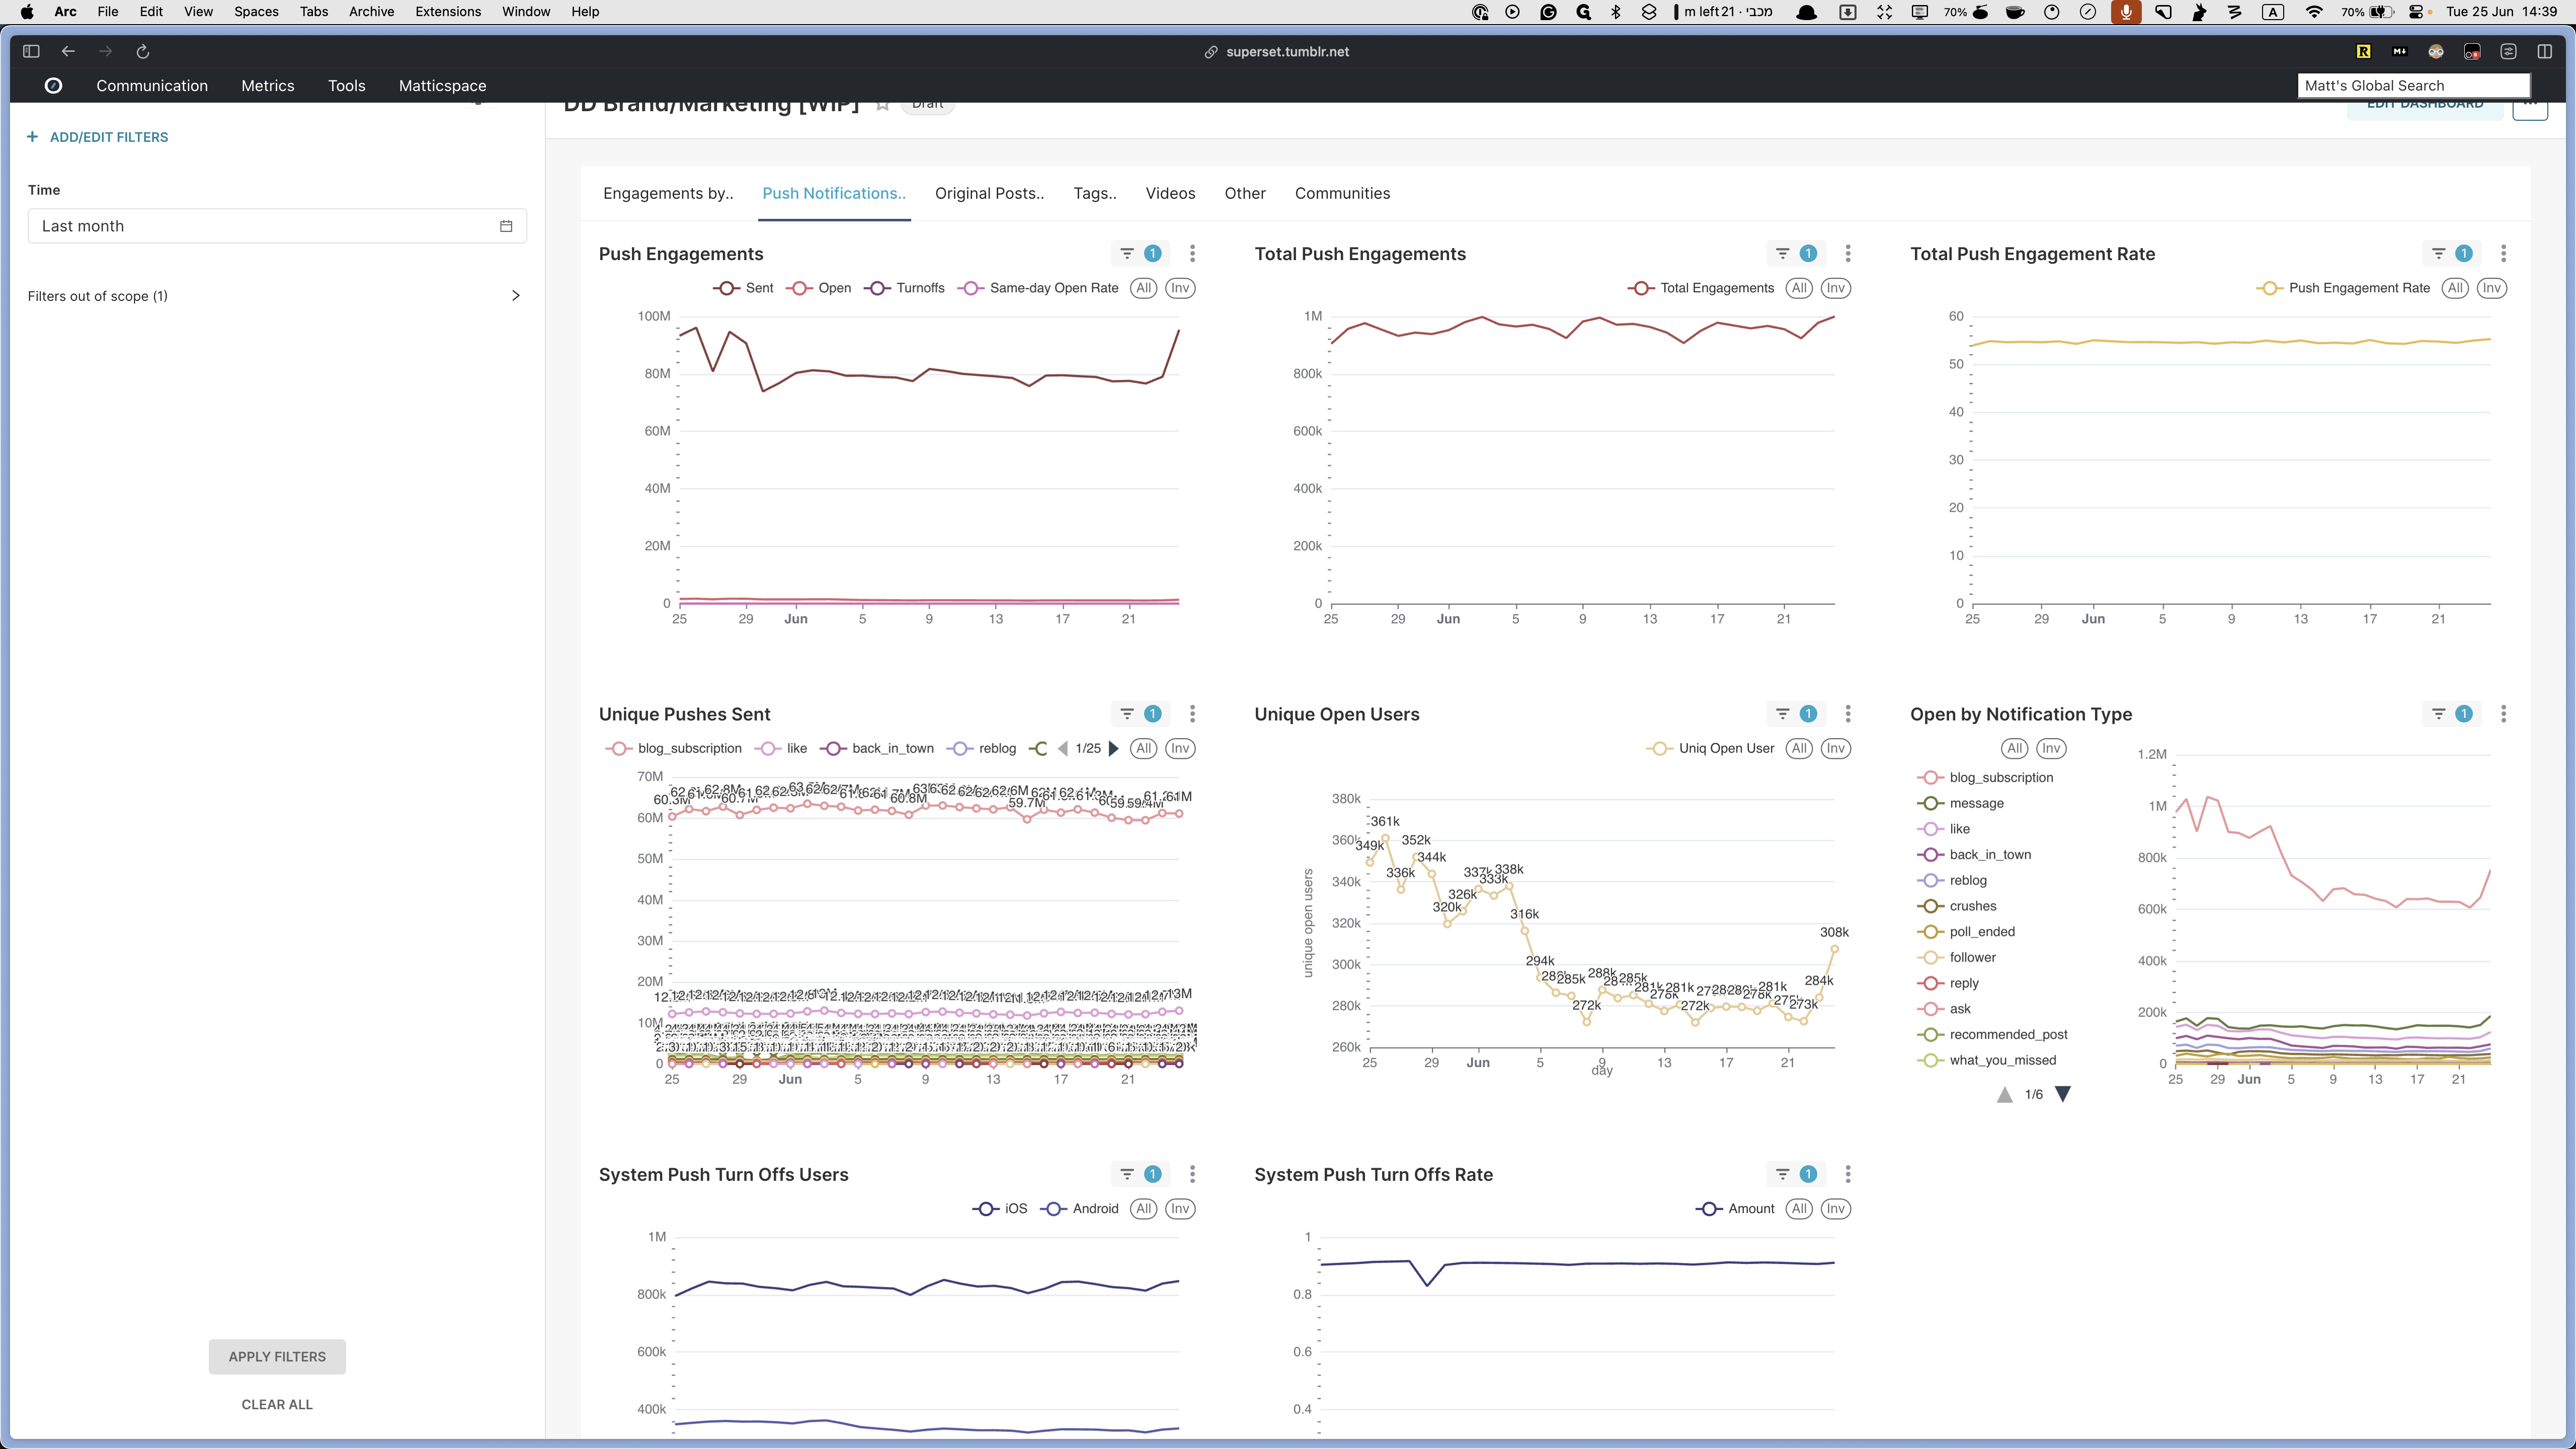Toggle the Sent series in Push Engagements legend
The width and height of the screenshot is (2576, 1449).
pyautogui.click(x=743, y=288)
